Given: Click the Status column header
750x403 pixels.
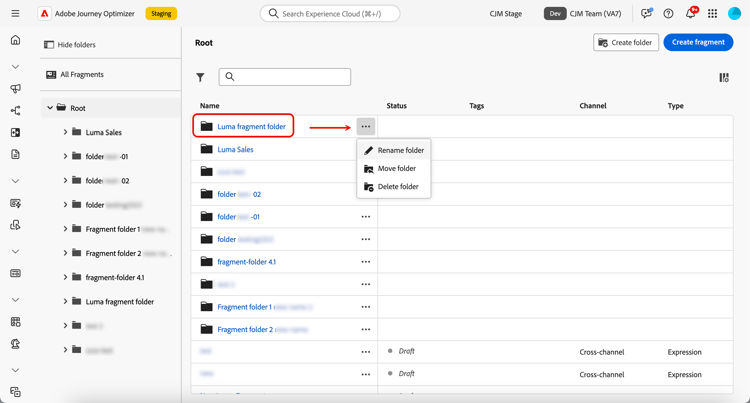Looking at the screenshot, I should [397, 106].
